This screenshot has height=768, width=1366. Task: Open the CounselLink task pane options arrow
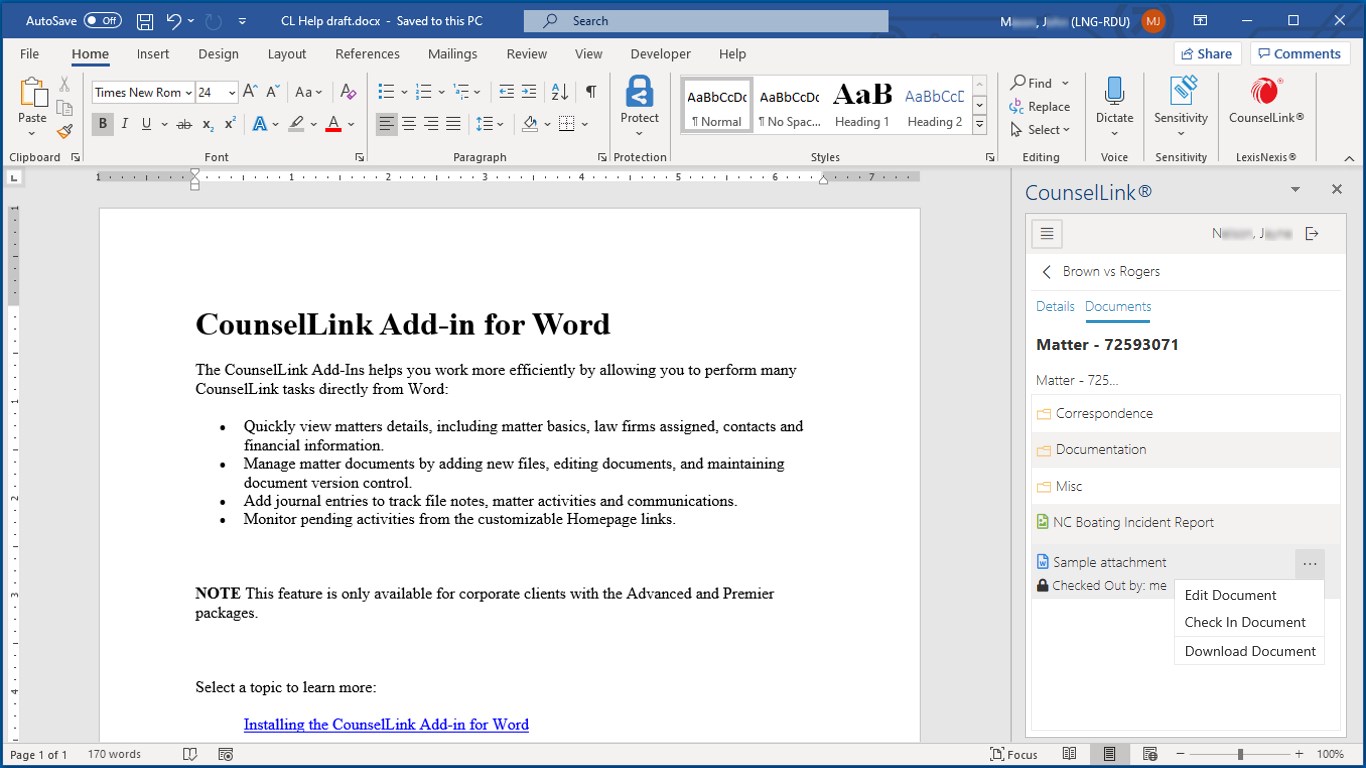(x=1295, y=190)
